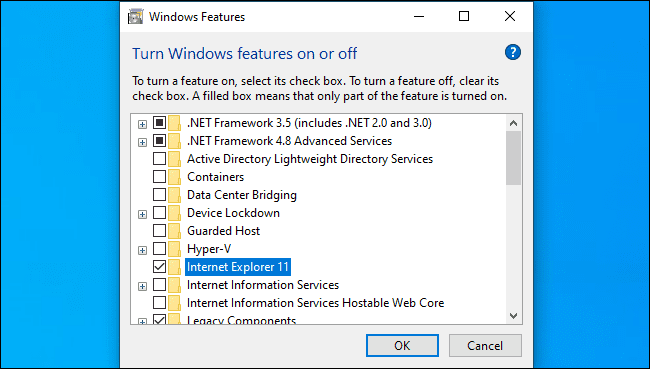Image resolution: width=650 pixels, height=369 pixels.
Task: Select Internet Information Services Hostable Web Core
Action: click(x=315, y=303)
